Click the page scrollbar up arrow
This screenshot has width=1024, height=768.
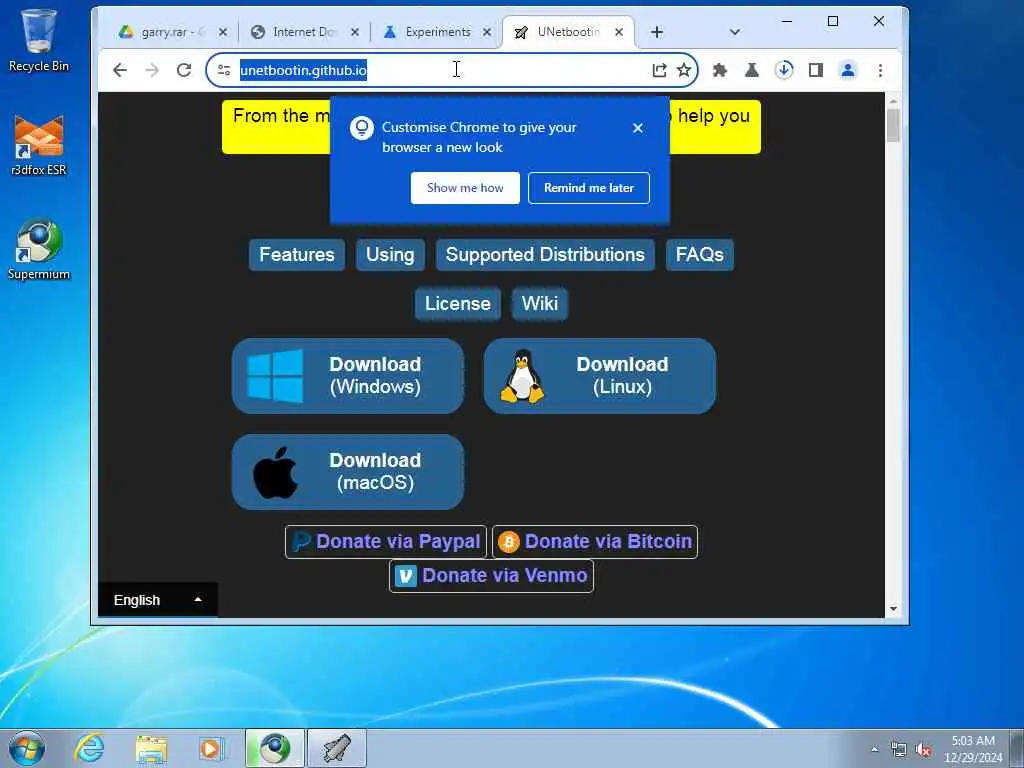coord(893,101)
